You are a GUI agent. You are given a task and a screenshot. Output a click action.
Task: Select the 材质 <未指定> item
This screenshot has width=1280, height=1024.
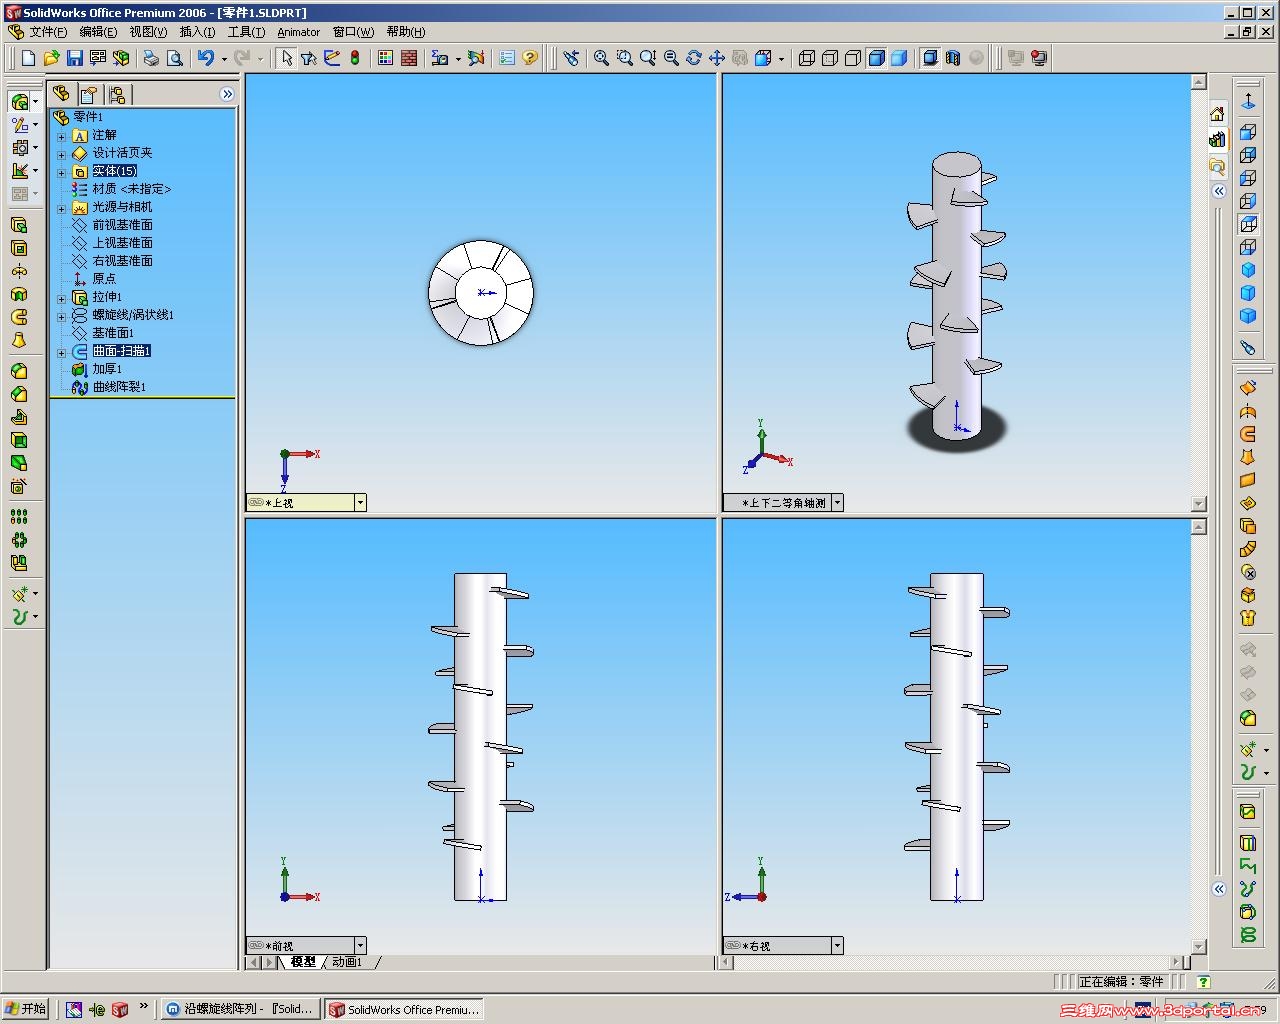point(132,189)
